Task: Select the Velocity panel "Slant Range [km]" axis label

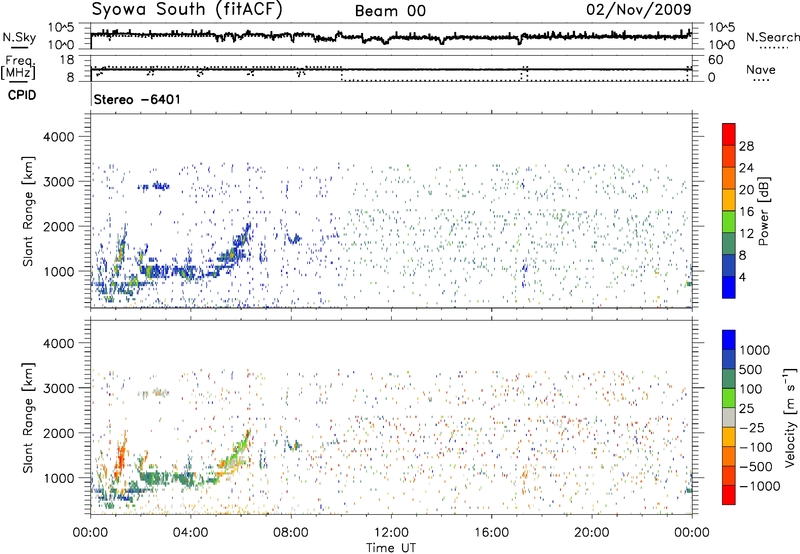Action: (x=28, y=417)
